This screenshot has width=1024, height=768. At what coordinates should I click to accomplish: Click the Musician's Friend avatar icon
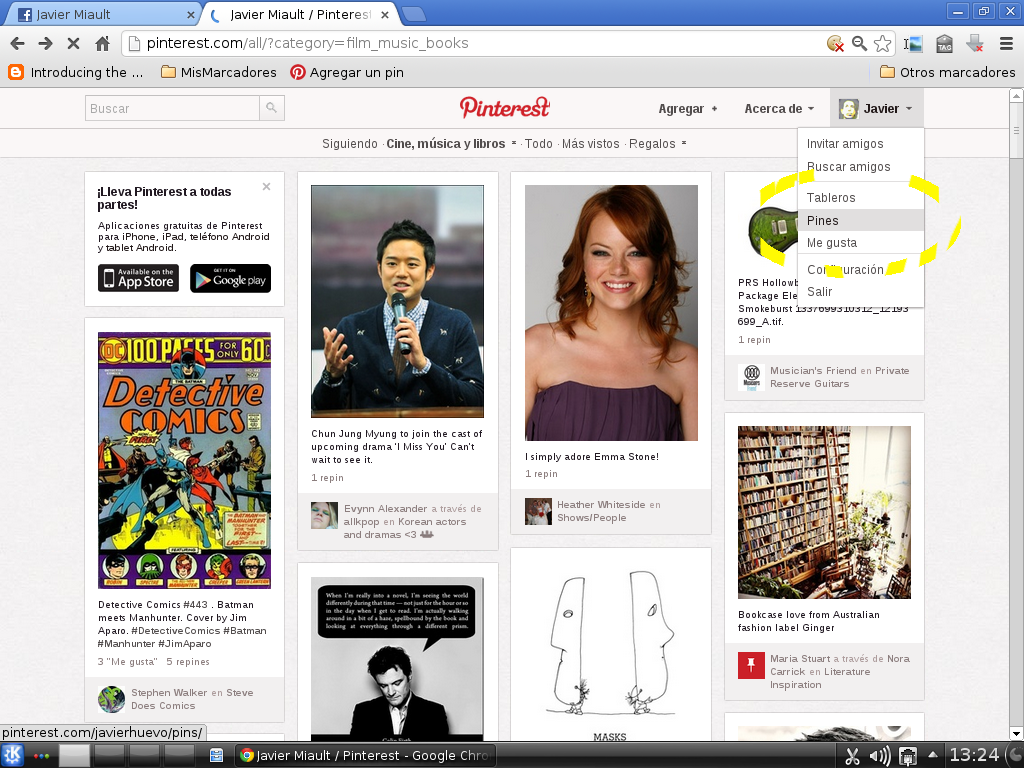[751, 377]
